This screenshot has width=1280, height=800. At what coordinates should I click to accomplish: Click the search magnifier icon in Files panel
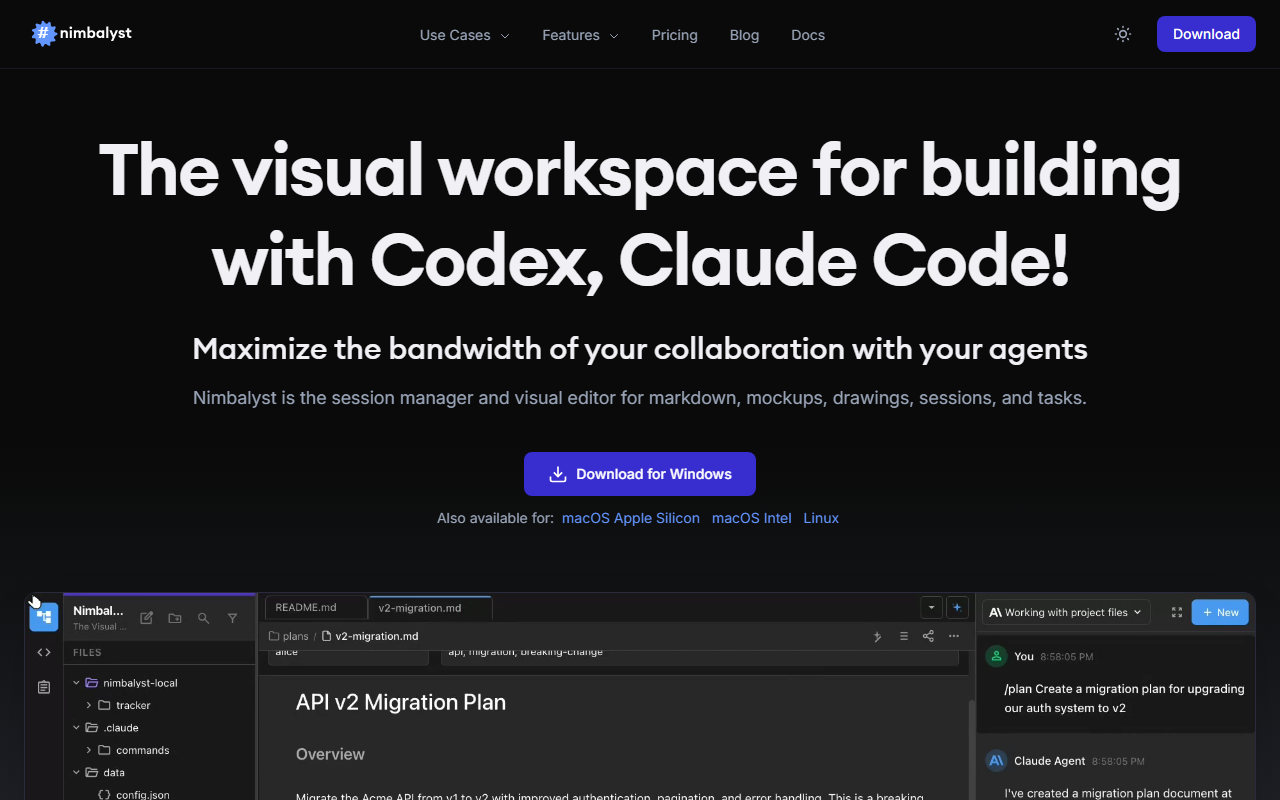tap(204, 618)
